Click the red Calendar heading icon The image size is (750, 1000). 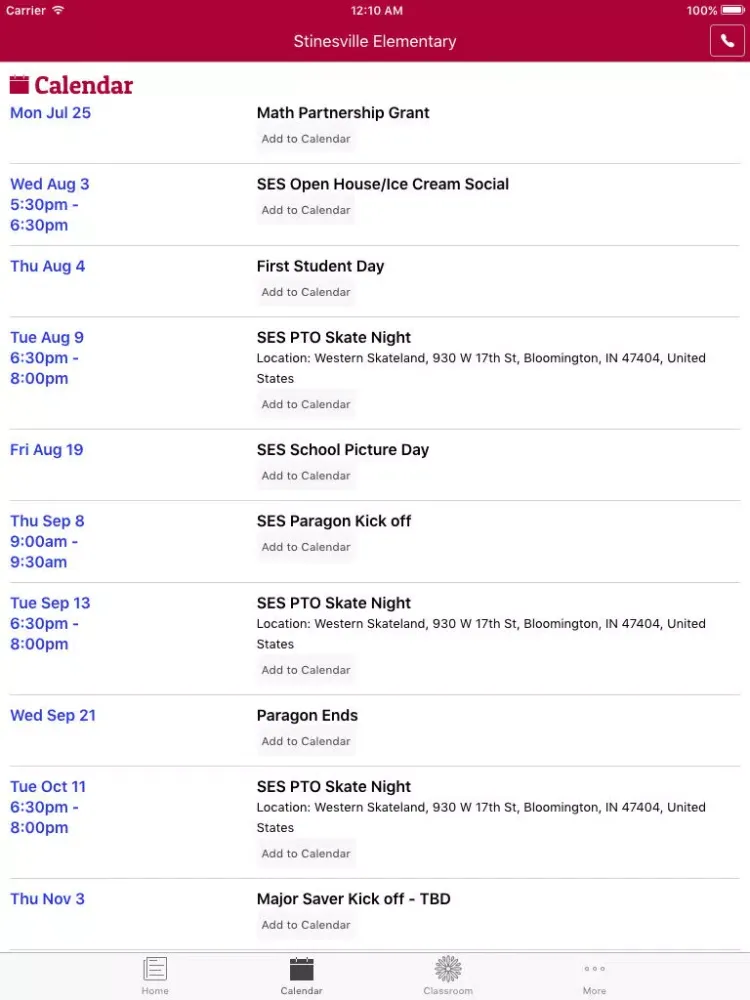(x=19, y=85)
